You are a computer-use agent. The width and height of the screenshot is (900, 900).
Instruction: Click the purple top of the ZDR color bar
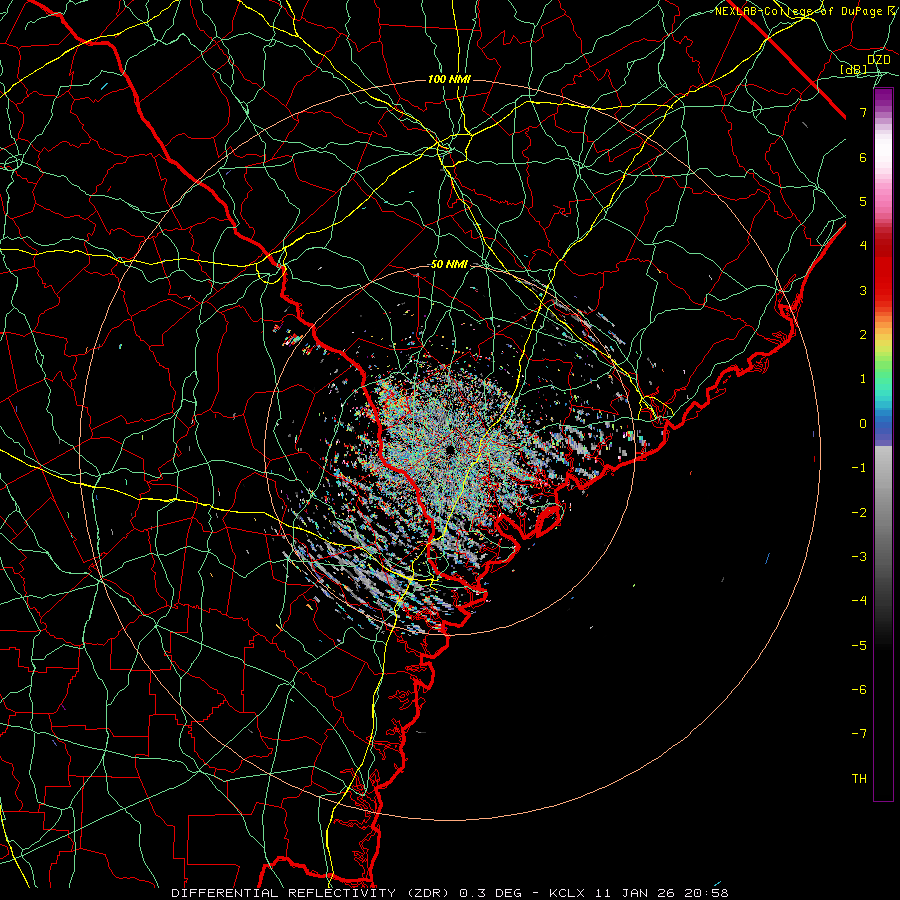click(883, 98)
